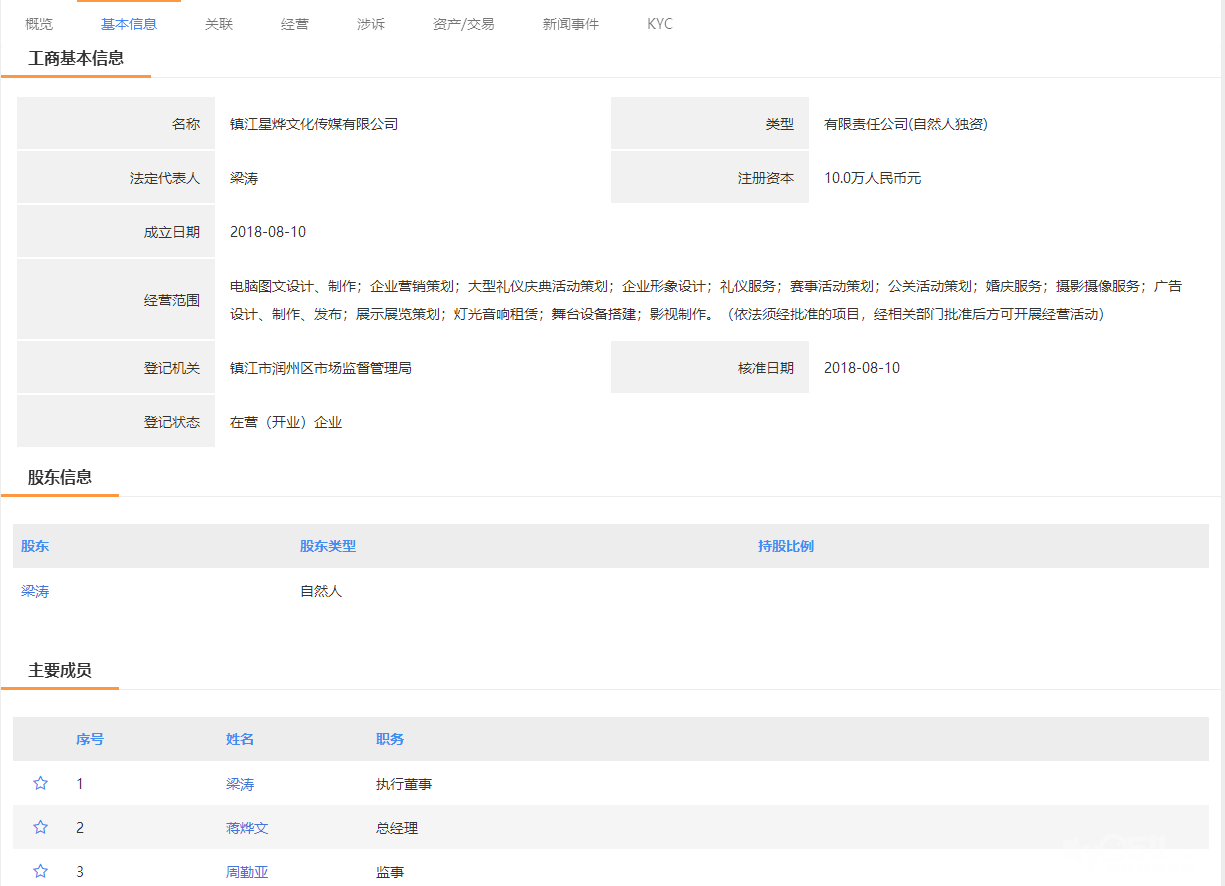Select the 工商基本信息 section heading

click(x=76, y=58)
